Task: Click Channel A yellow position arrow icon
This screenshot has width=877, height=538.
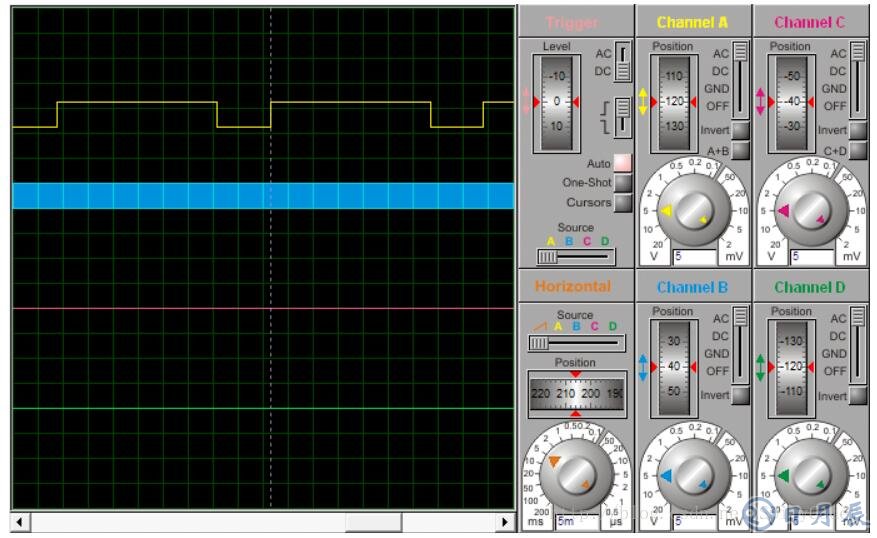Action: tap(643, 102)
